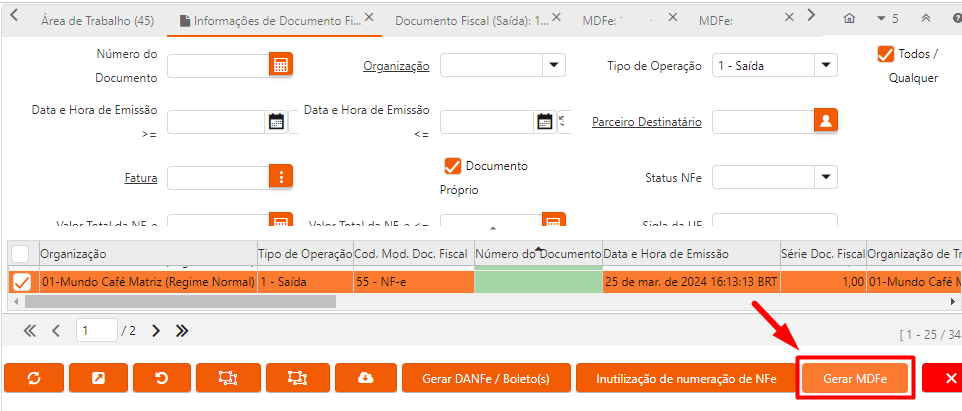Open the Documento Fiscal (Saída) tab

pos(471,20)
